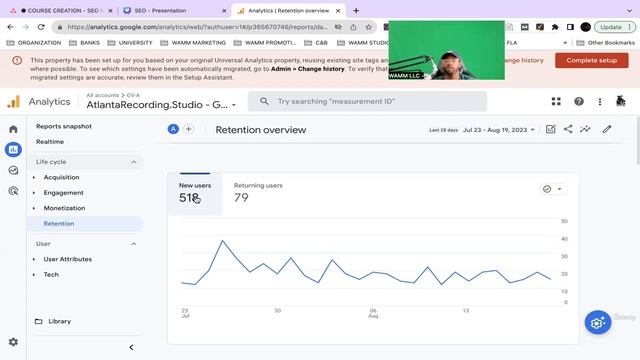Expand the User Attributes tree item
The width and height of the screenshot is (640, 360).
click(34, 259)
